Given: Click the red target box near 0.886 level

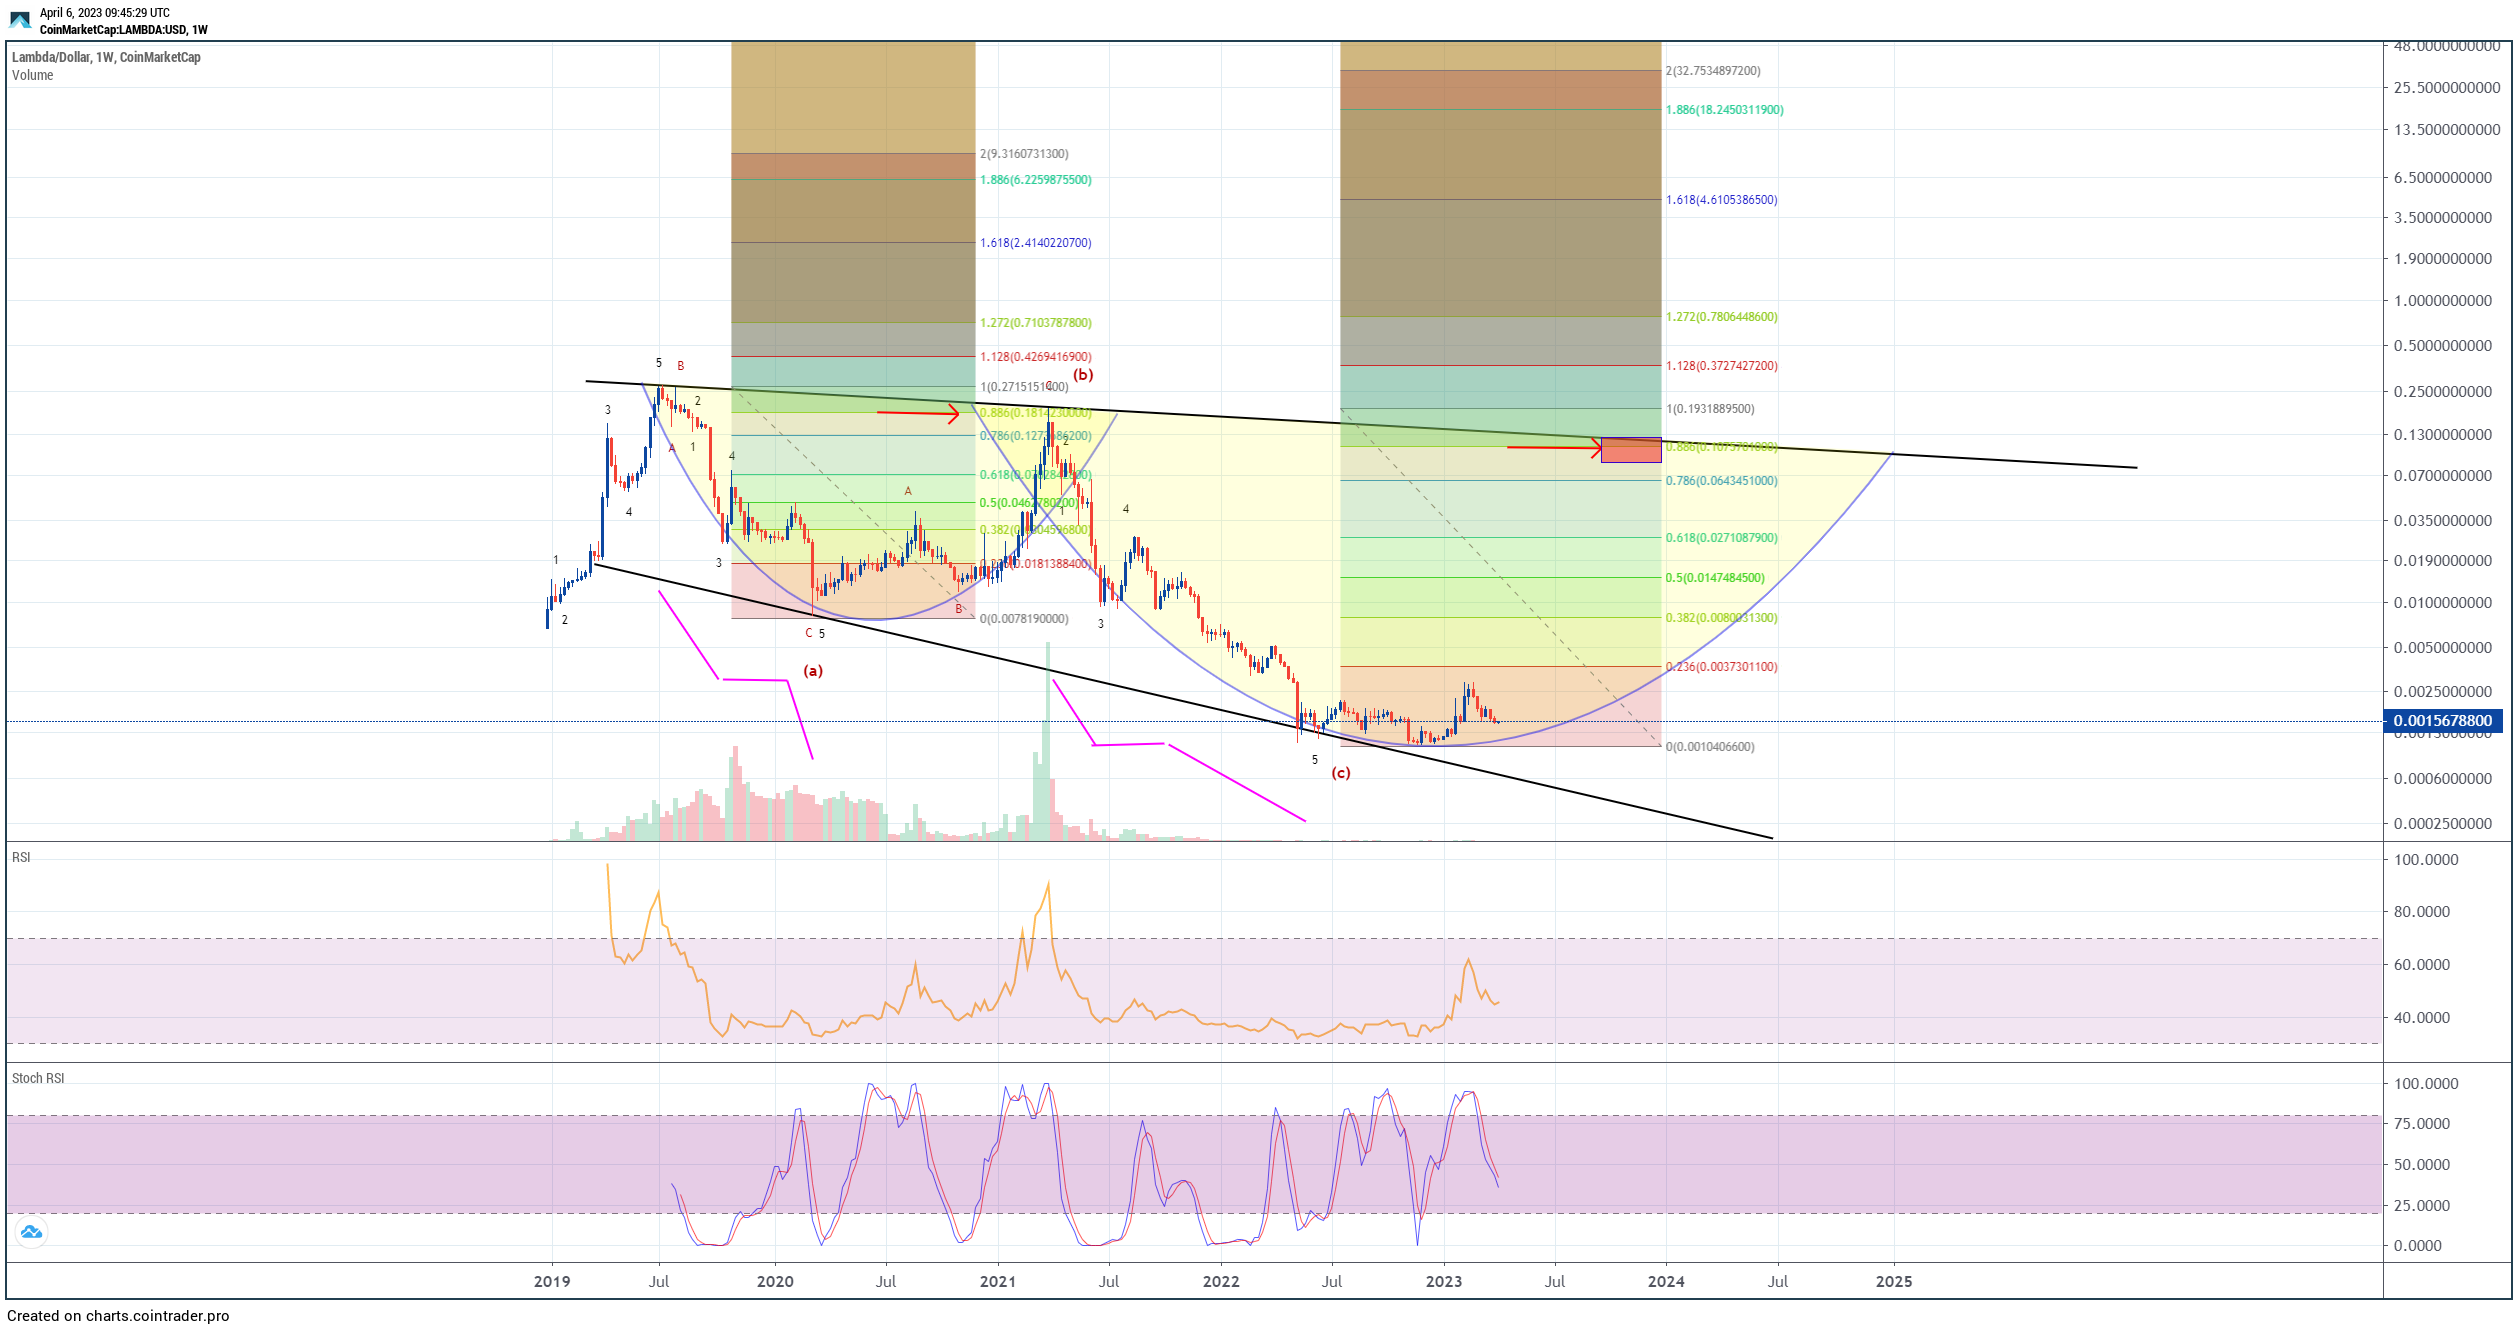Looking at the screenshot, I should 1630,450.
